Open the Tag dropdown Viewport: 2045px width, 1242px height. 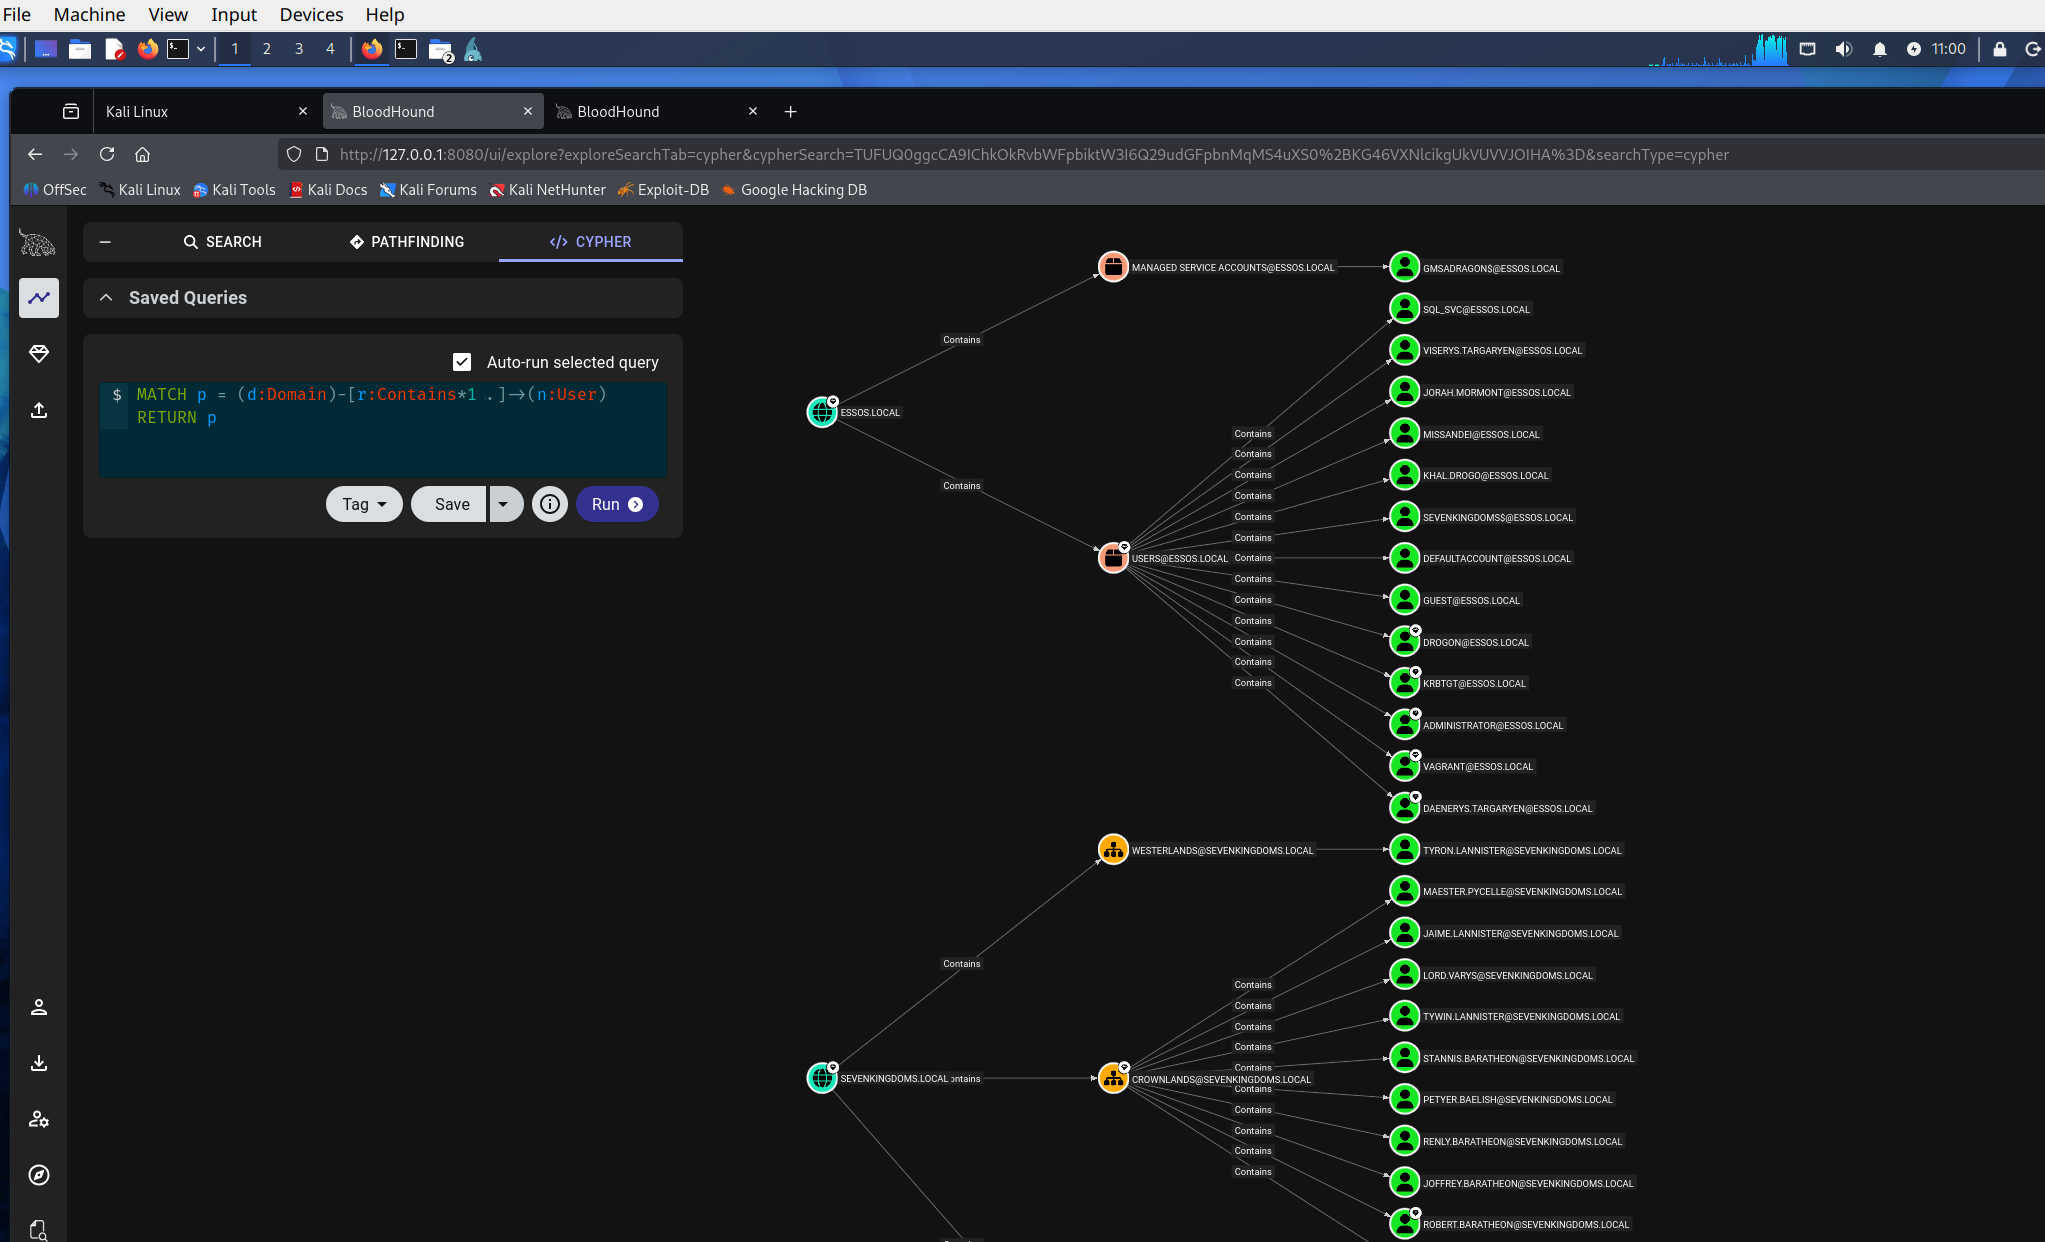point(364,504)
